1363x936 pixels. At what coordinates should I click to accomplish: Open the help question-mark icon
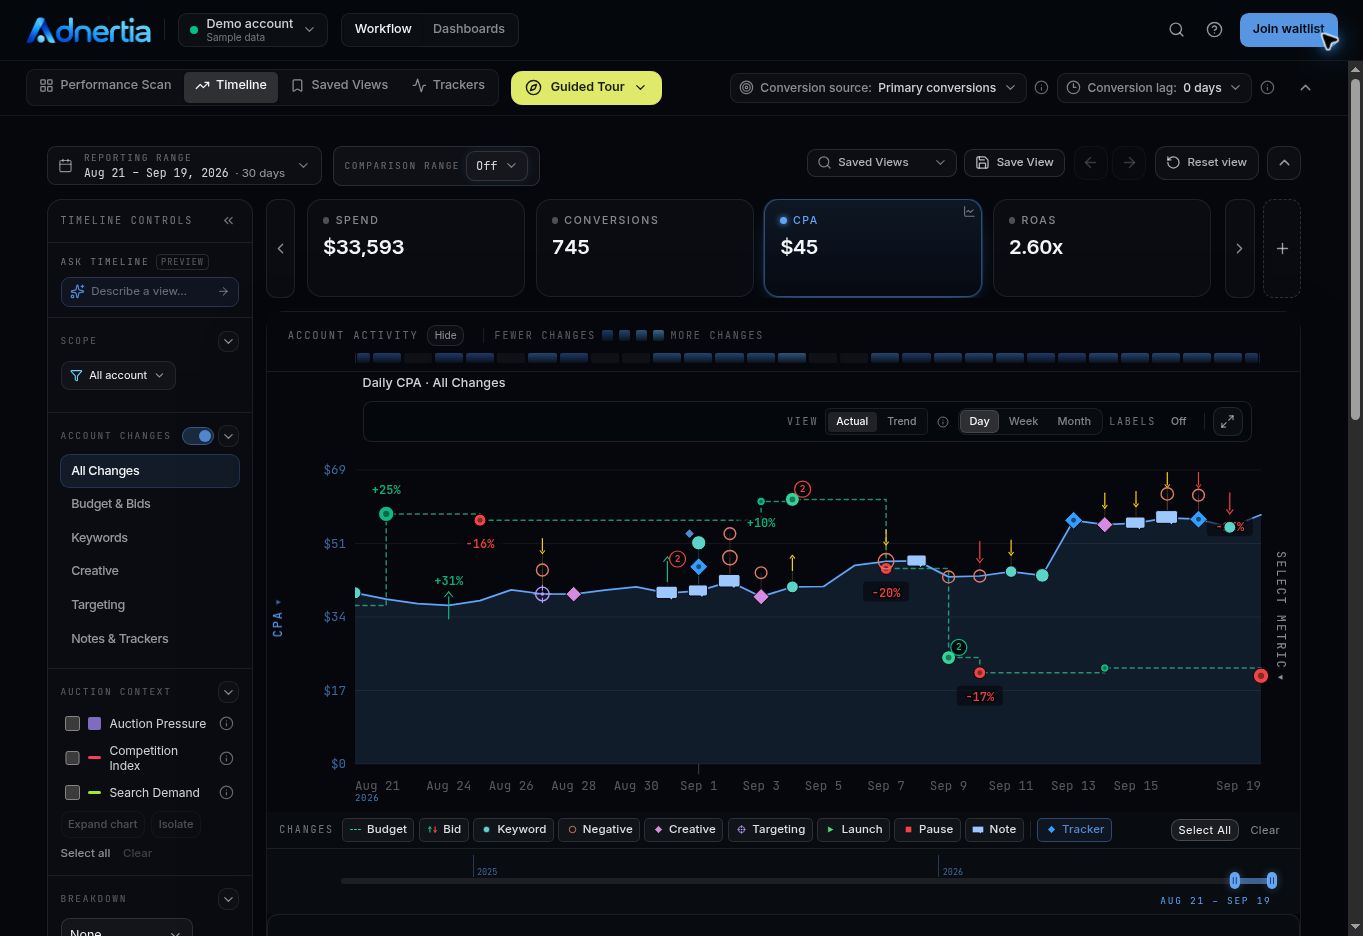(x=1214, y=30)
